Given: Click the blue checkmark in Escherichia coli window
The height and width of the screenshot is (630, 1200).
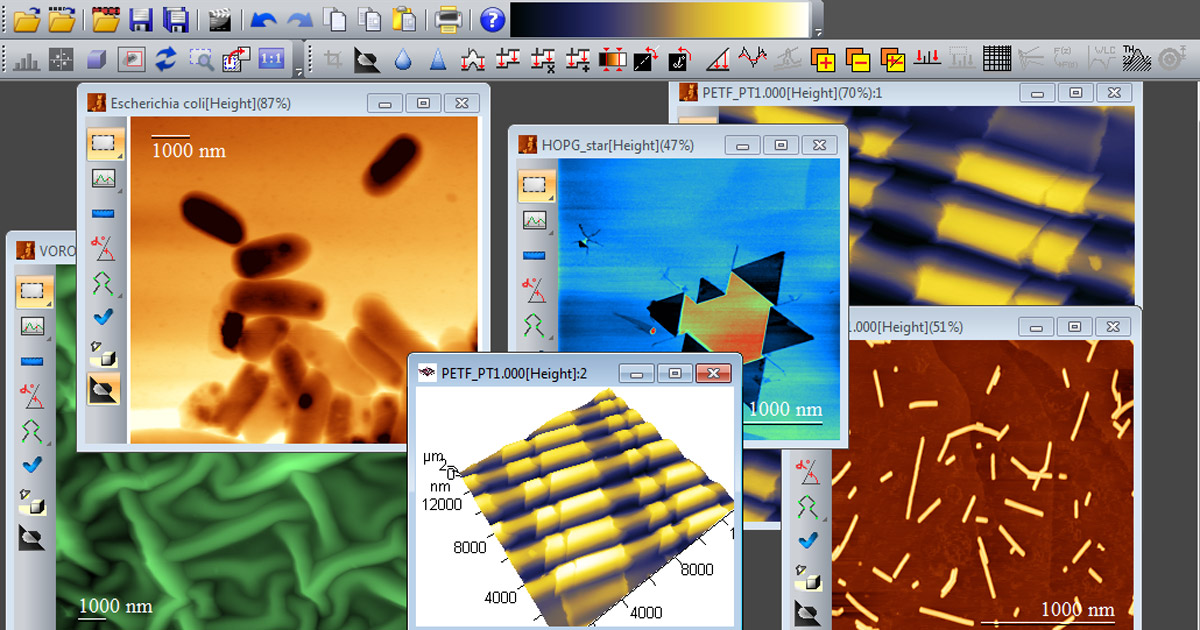Looking at the screenshot, I should click(x=104, y=317).
